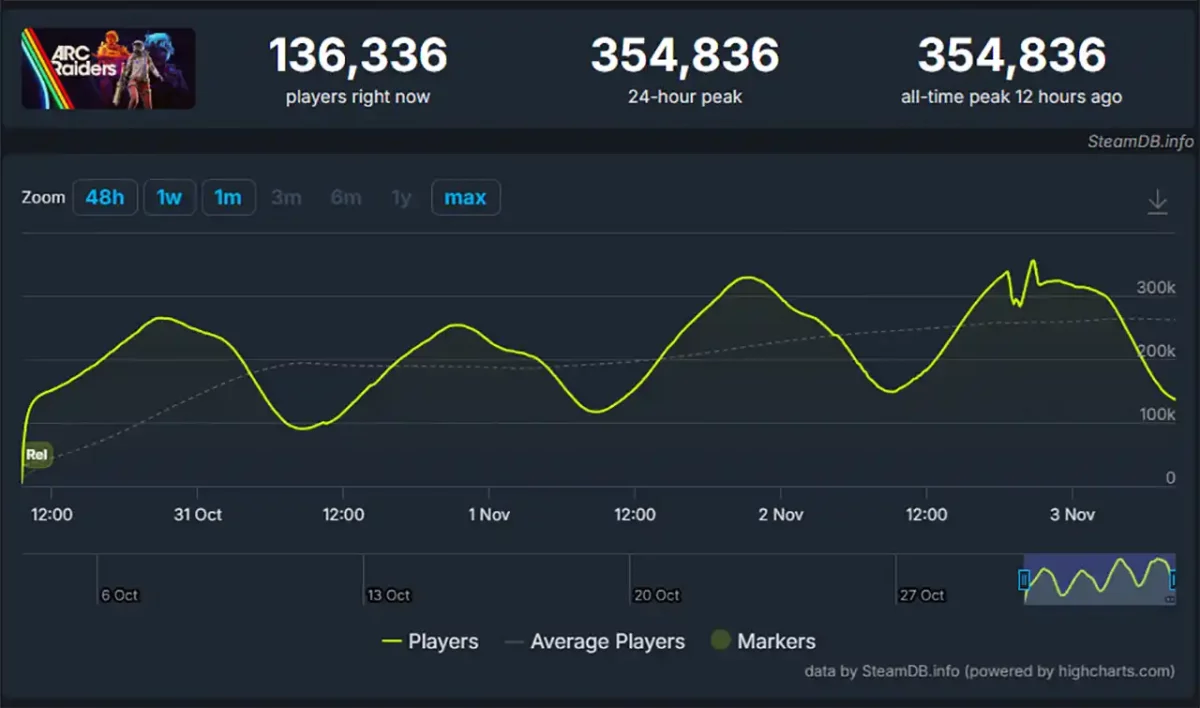Viewport: 1200px width, 708px height.
Task: Click the right navigator handle icon
Action: tap(1172, 580)
